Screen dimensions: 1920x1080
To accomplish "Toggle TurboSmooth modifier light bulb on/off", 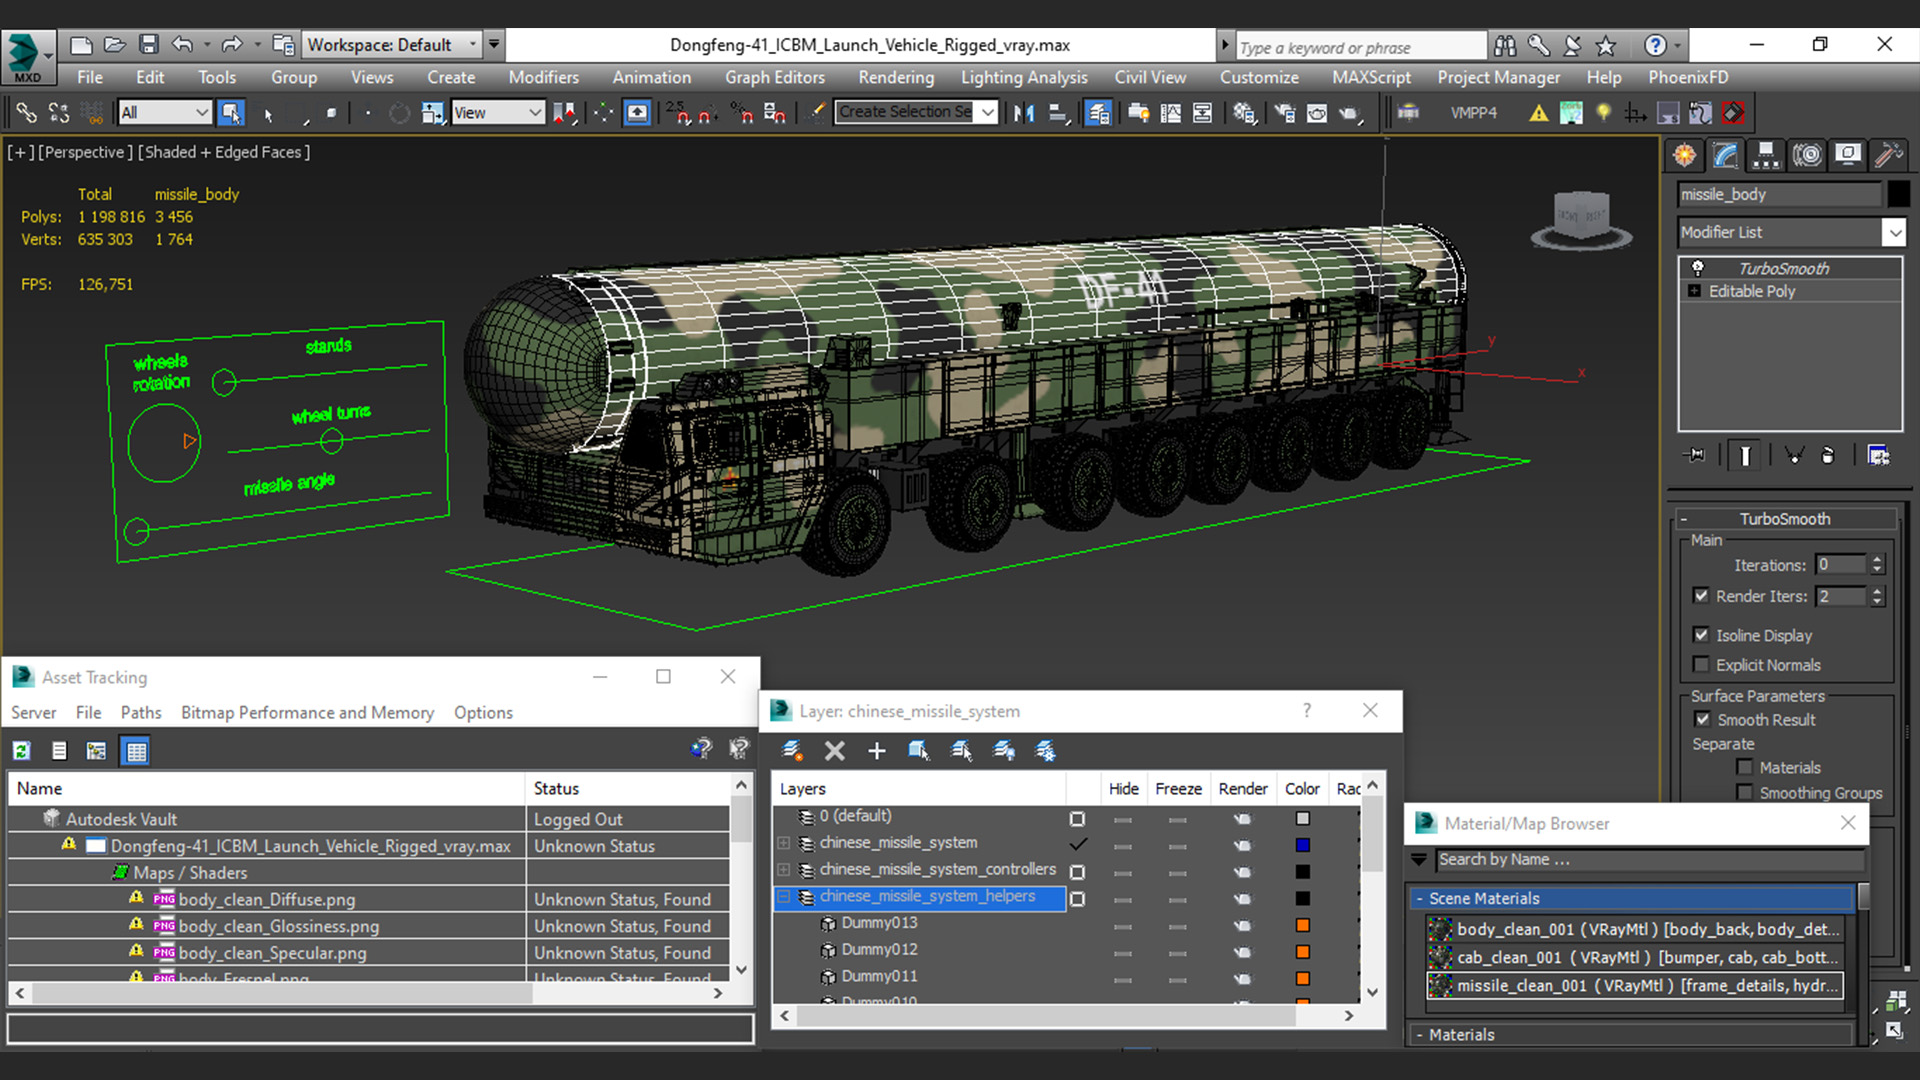I will pos(1697,268).
